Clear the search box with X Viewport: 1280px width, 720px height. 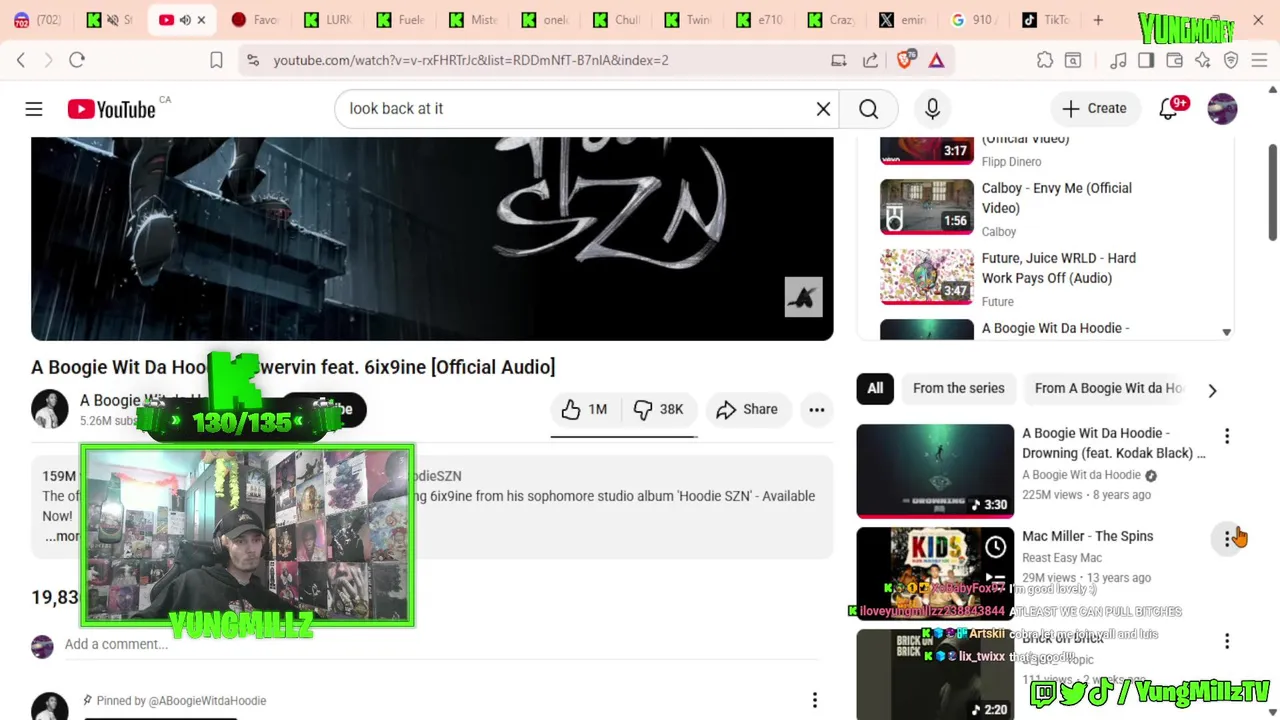(823, 109)
